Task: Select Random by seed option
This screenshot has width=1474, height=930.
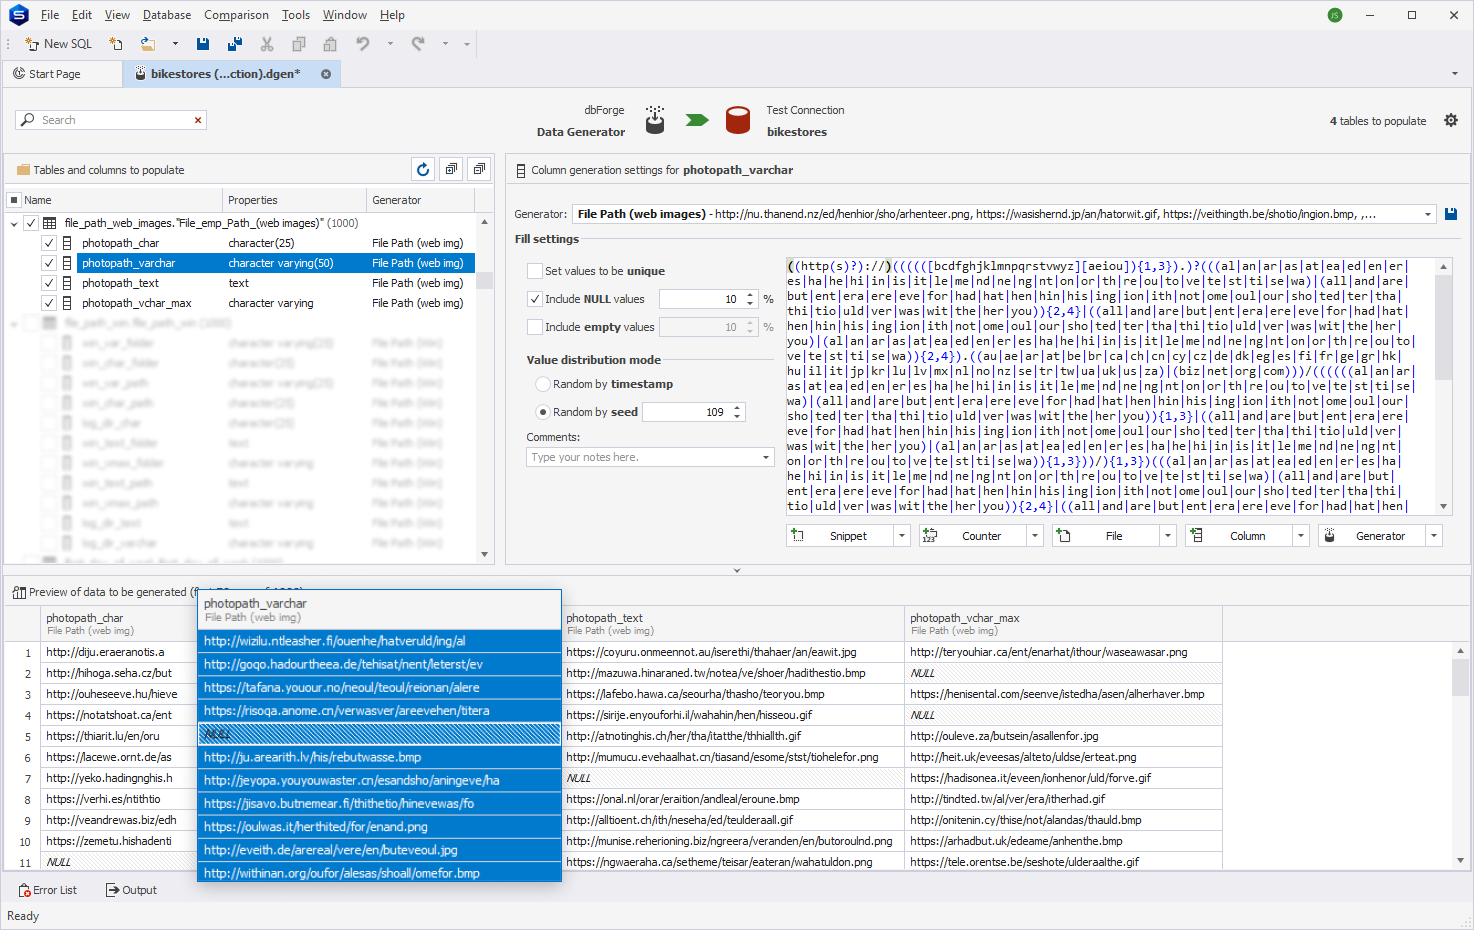Action: [x=543, y=412]
